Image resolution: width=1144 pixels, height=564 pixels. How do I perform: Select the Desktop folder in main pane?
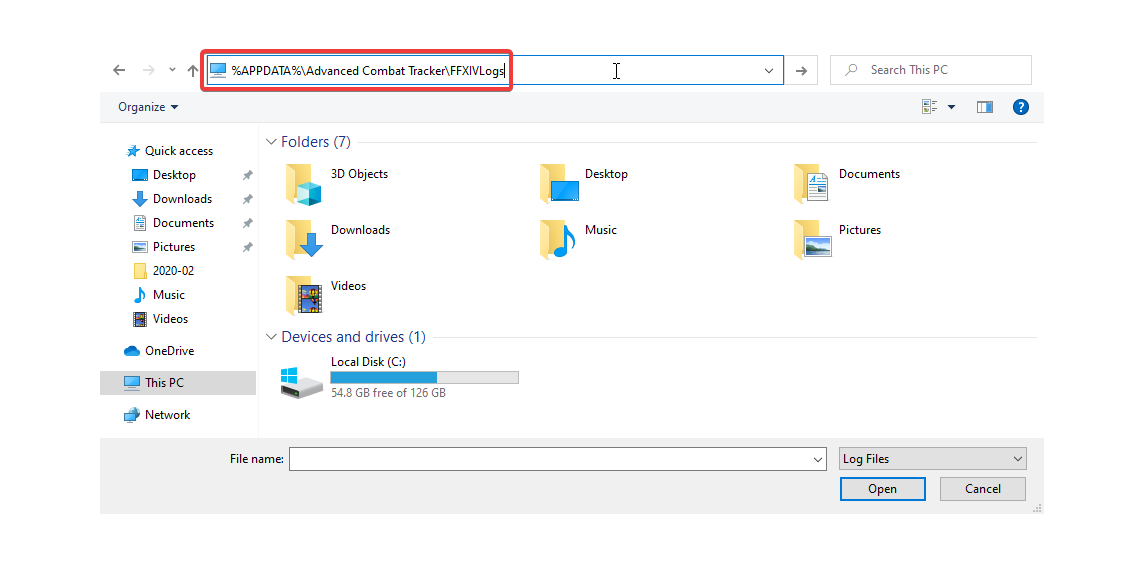584,182
